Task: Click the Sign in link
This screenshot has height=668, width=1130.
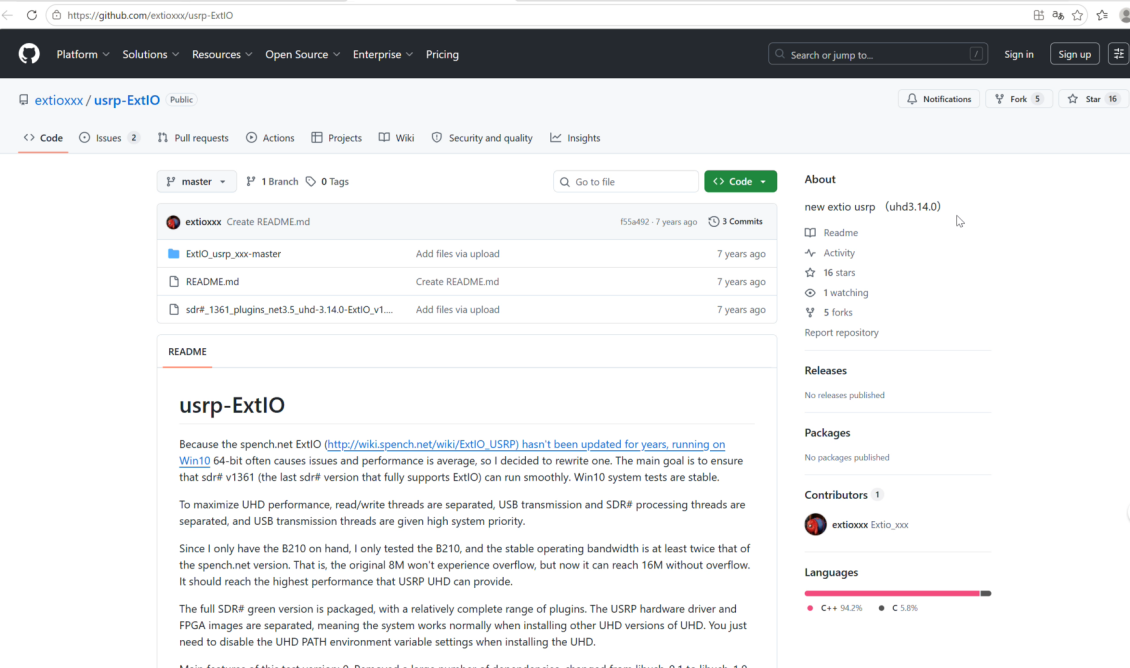Action: 1018,54
